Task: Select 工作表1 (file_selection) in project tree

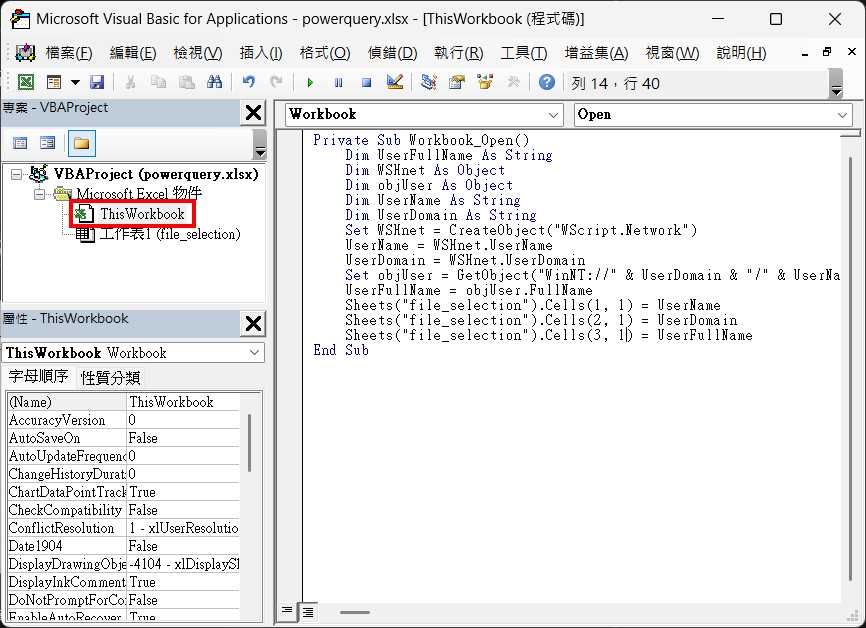Action: click(169, 235)
